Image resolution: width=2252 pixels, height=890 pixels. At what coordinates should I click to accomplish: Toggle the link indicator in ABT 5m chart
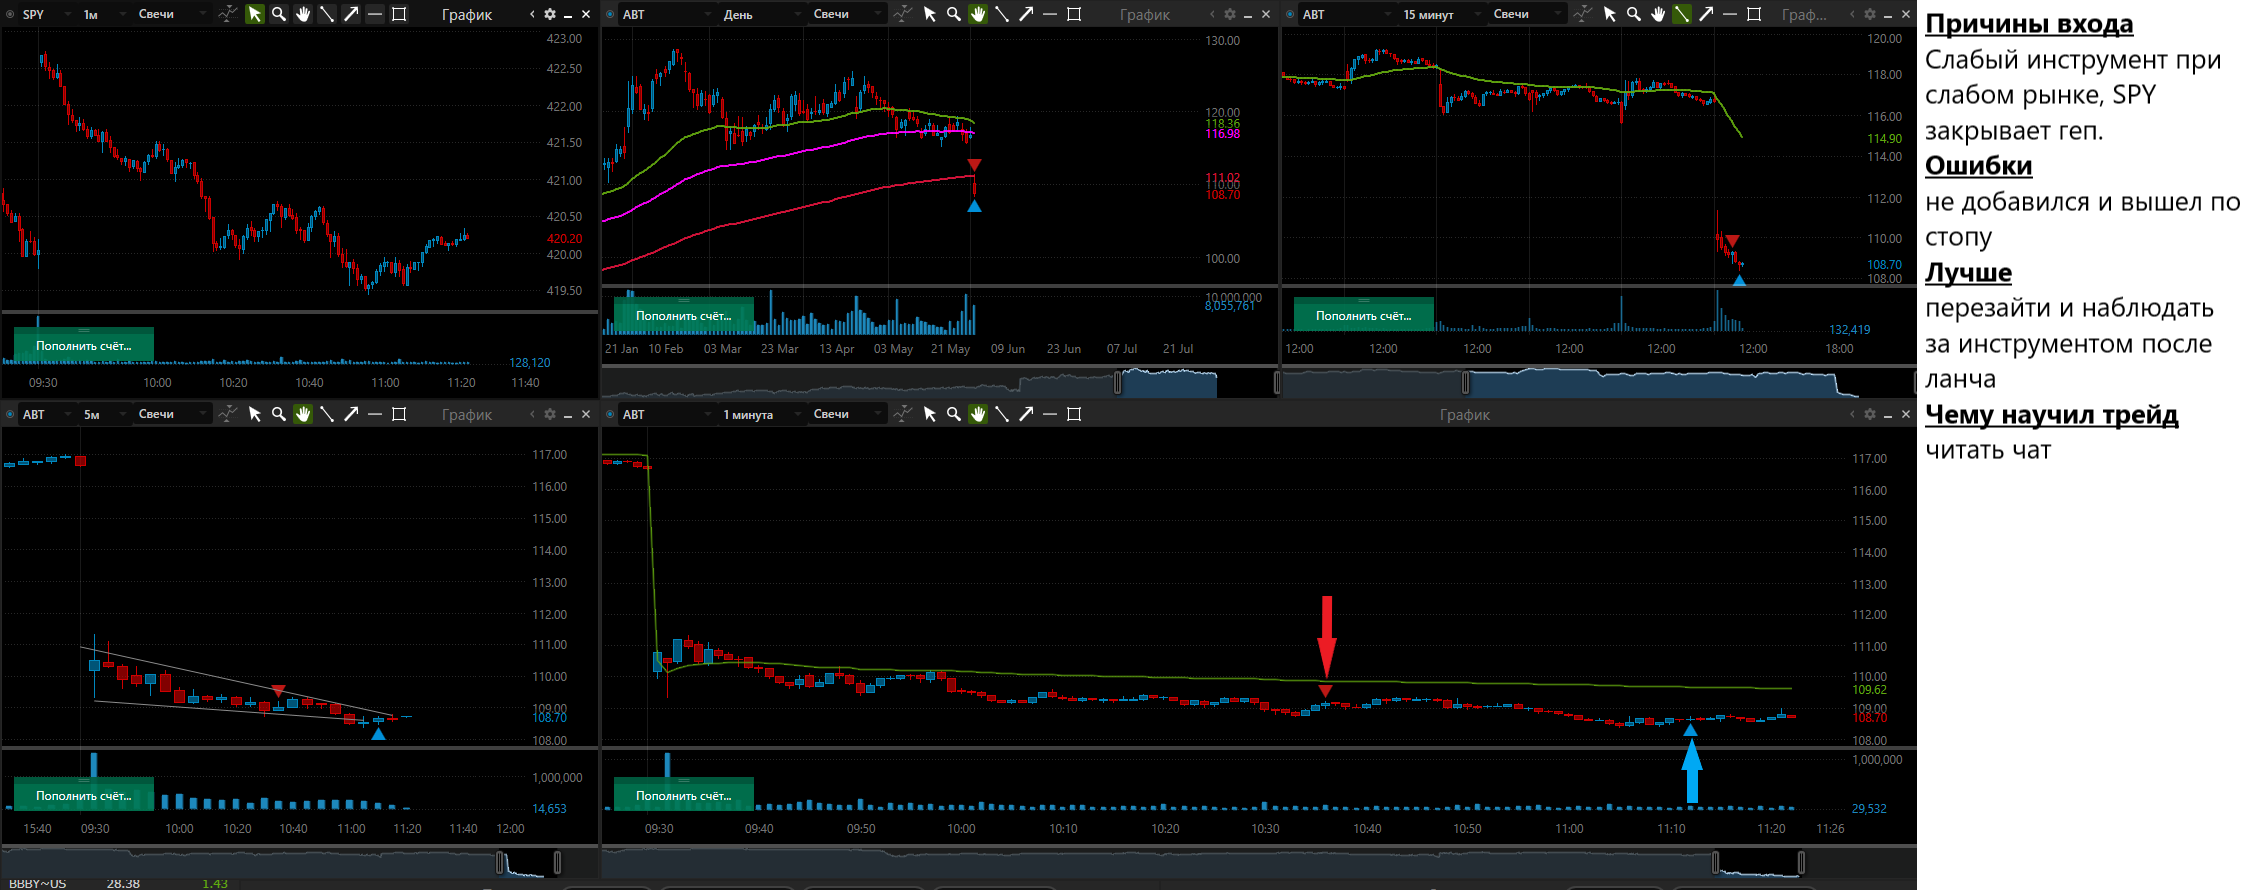[x=10, y=414]
